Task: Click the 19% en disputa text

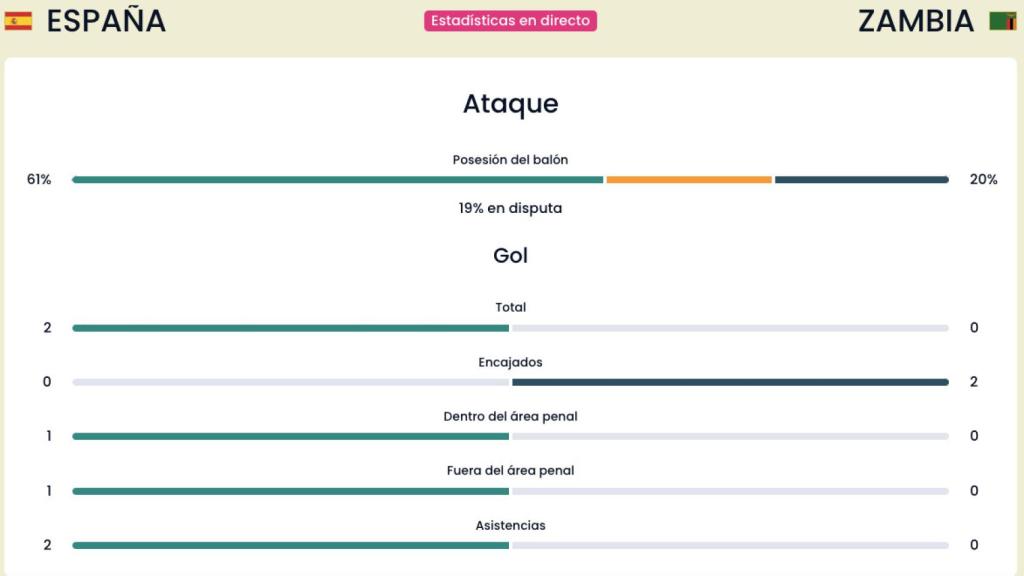Action: coord(511,208)
